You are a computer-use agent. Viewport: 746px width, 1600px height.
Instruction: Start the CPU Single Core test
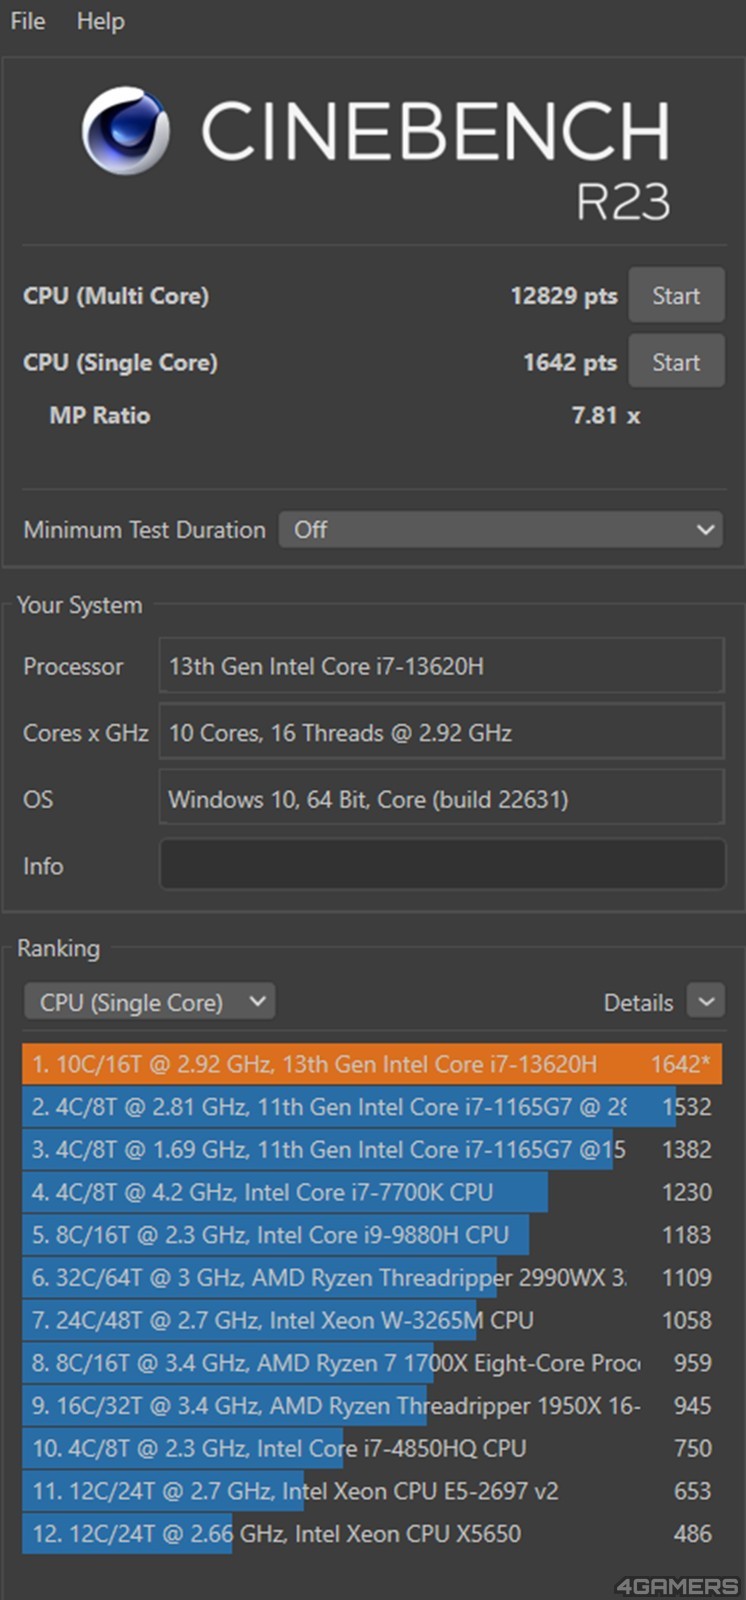point(676,362)
